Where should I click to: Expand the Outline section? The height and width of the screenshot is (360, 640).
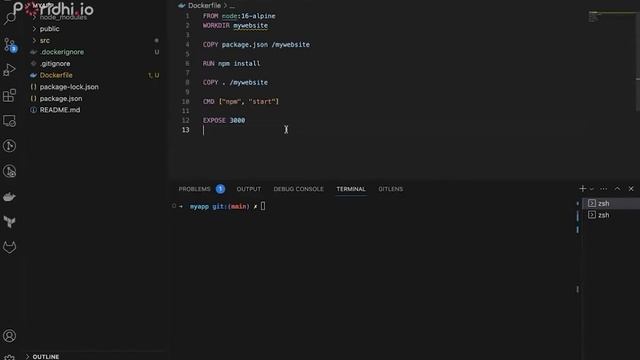(46, 356)
